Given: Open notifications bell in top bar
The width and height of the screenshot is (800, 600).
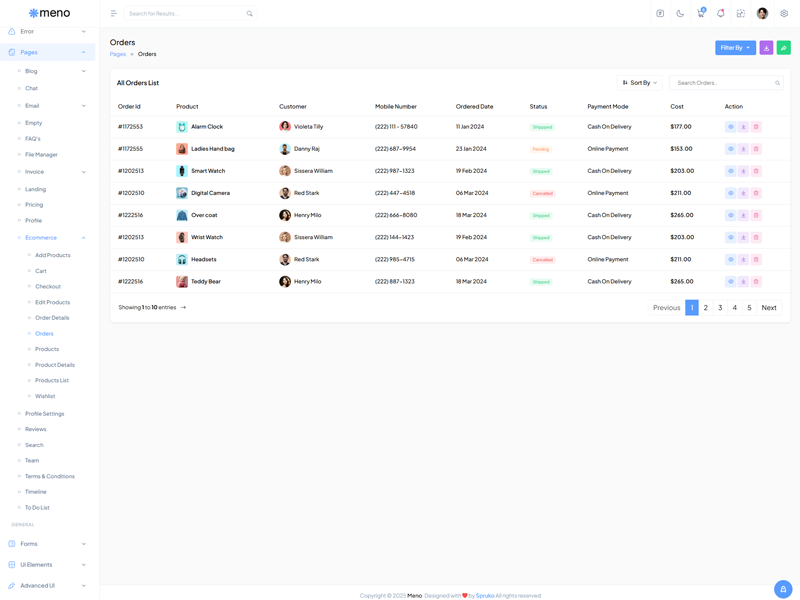Looking at the screenshot, I should (x=720, y=14).
